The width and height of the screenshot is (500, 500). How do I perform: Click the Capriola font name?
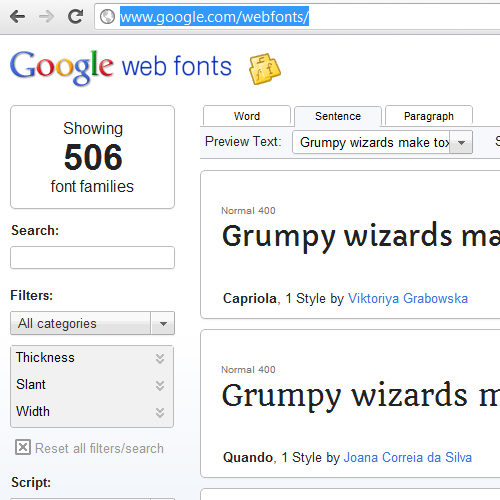250,299
